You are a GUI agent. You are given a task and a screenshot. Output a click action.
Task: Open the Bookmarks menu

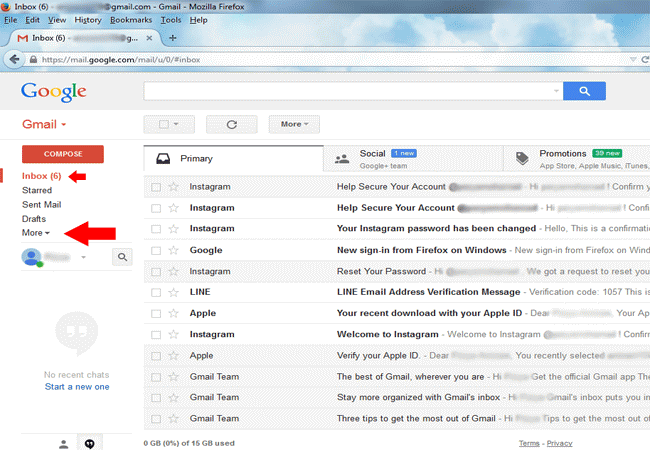point(131,20)
